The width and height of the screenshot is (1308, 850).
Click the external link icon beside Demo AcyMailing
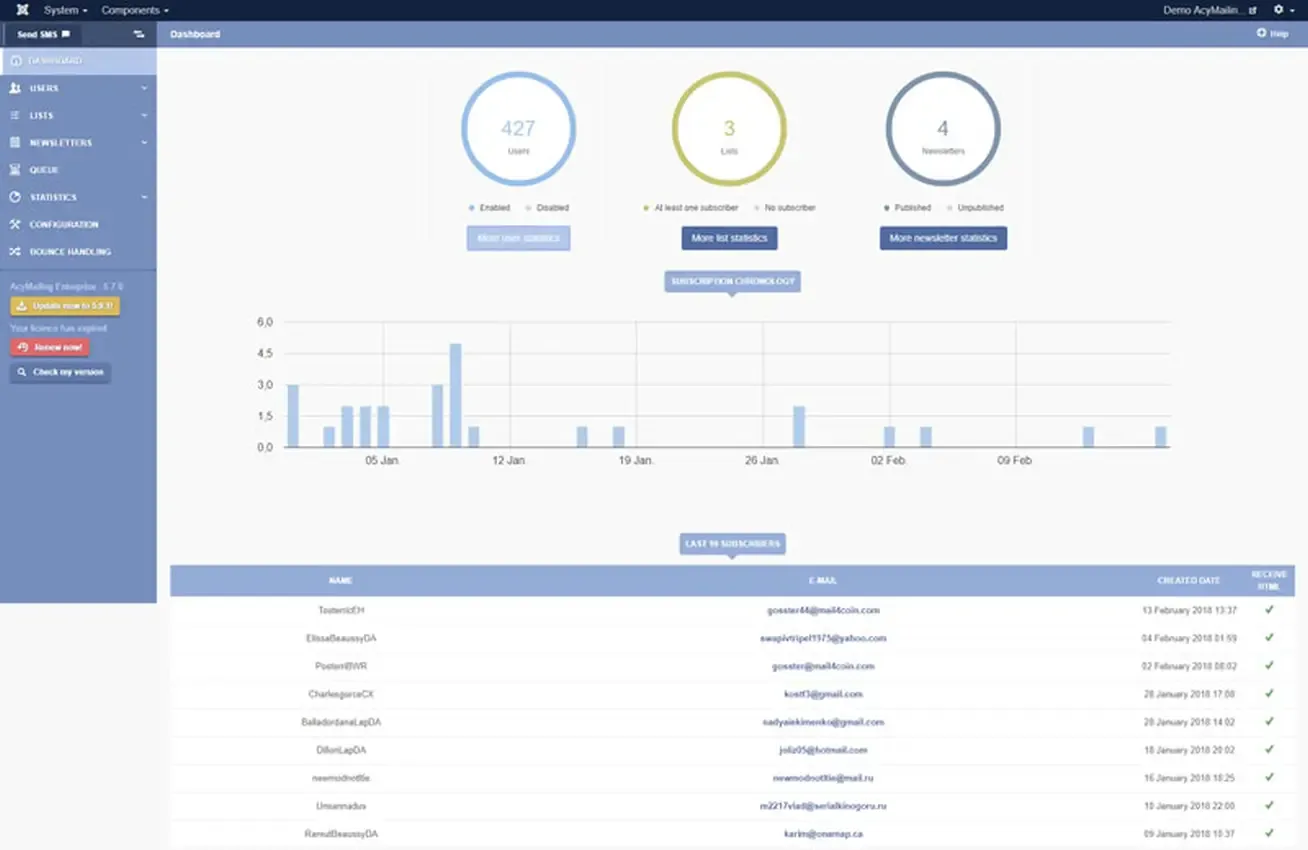click(1253, 10)
